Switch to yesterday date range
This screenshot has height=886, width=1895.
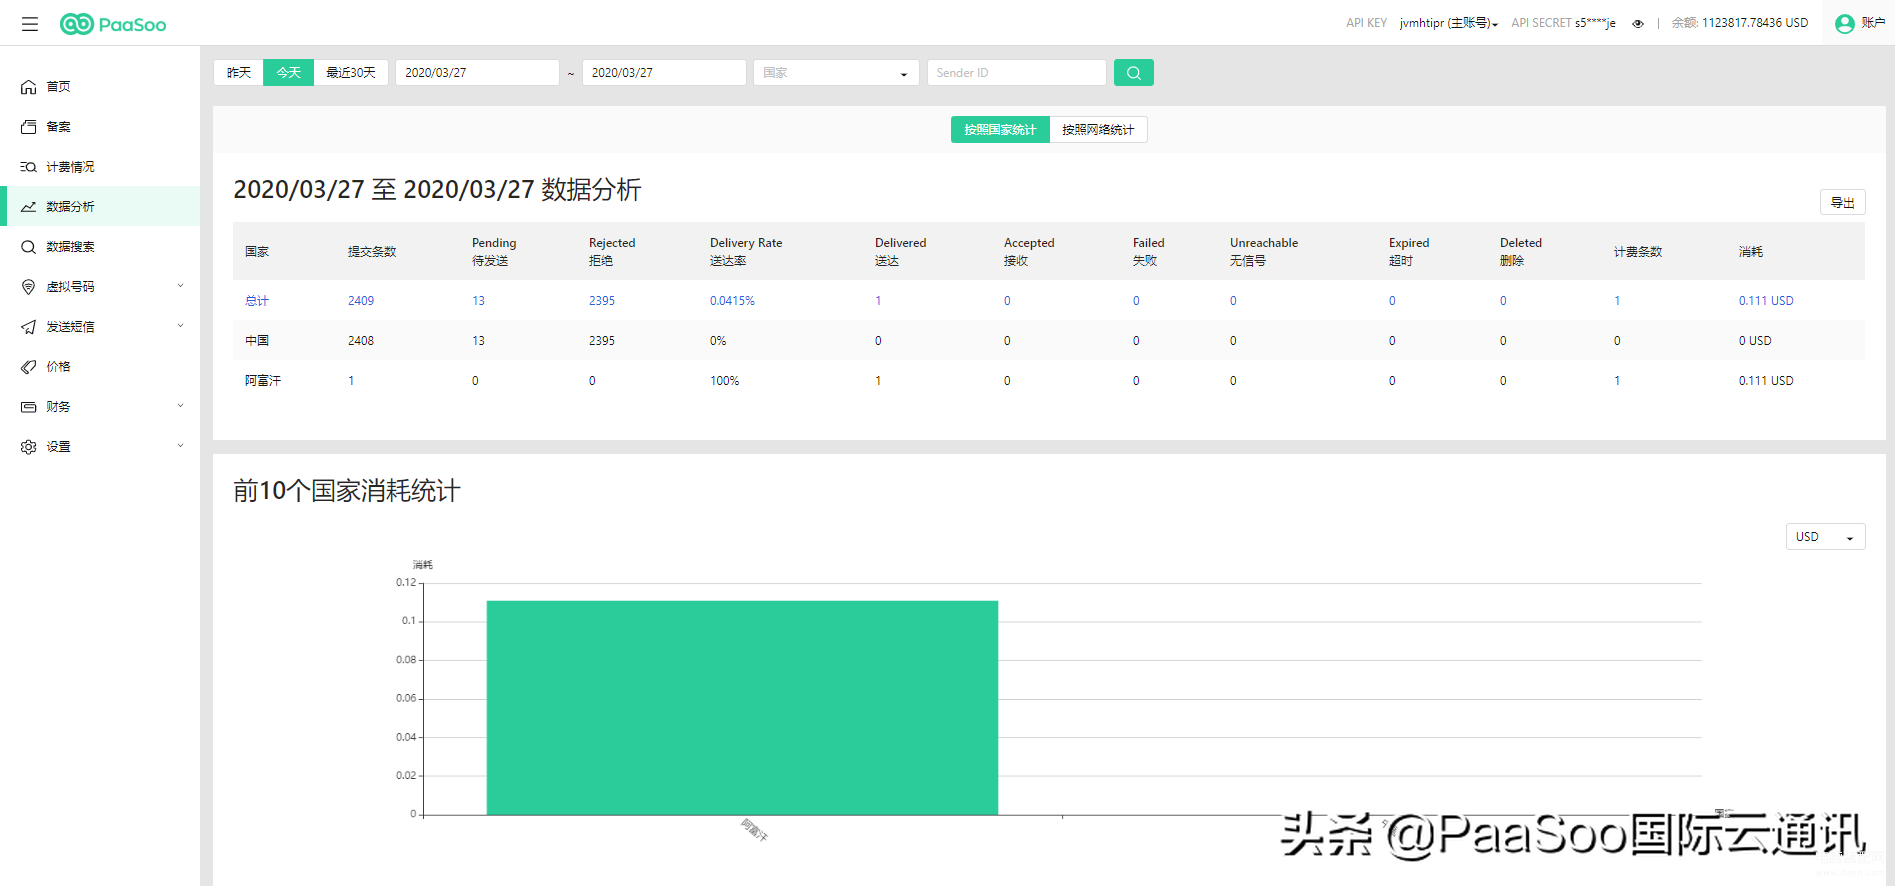pyautogui.click(x=239, y=73)
